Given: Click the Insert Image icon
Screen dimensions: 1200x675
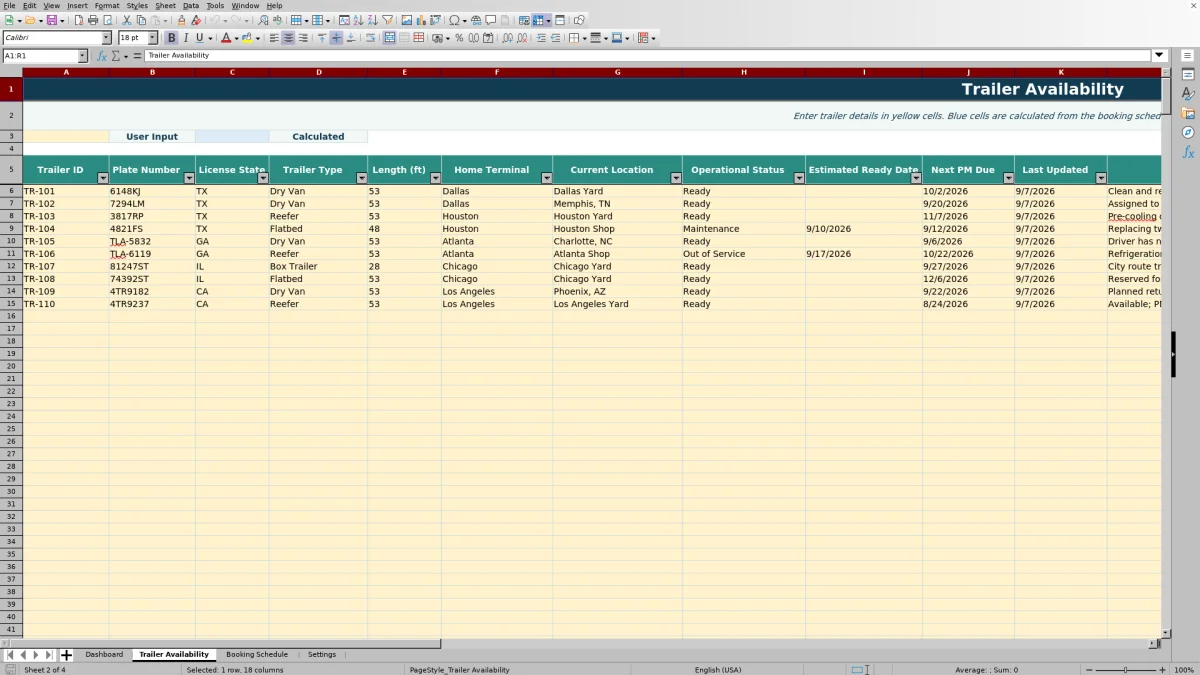Looking at the screenshot, I should (406, 20).
